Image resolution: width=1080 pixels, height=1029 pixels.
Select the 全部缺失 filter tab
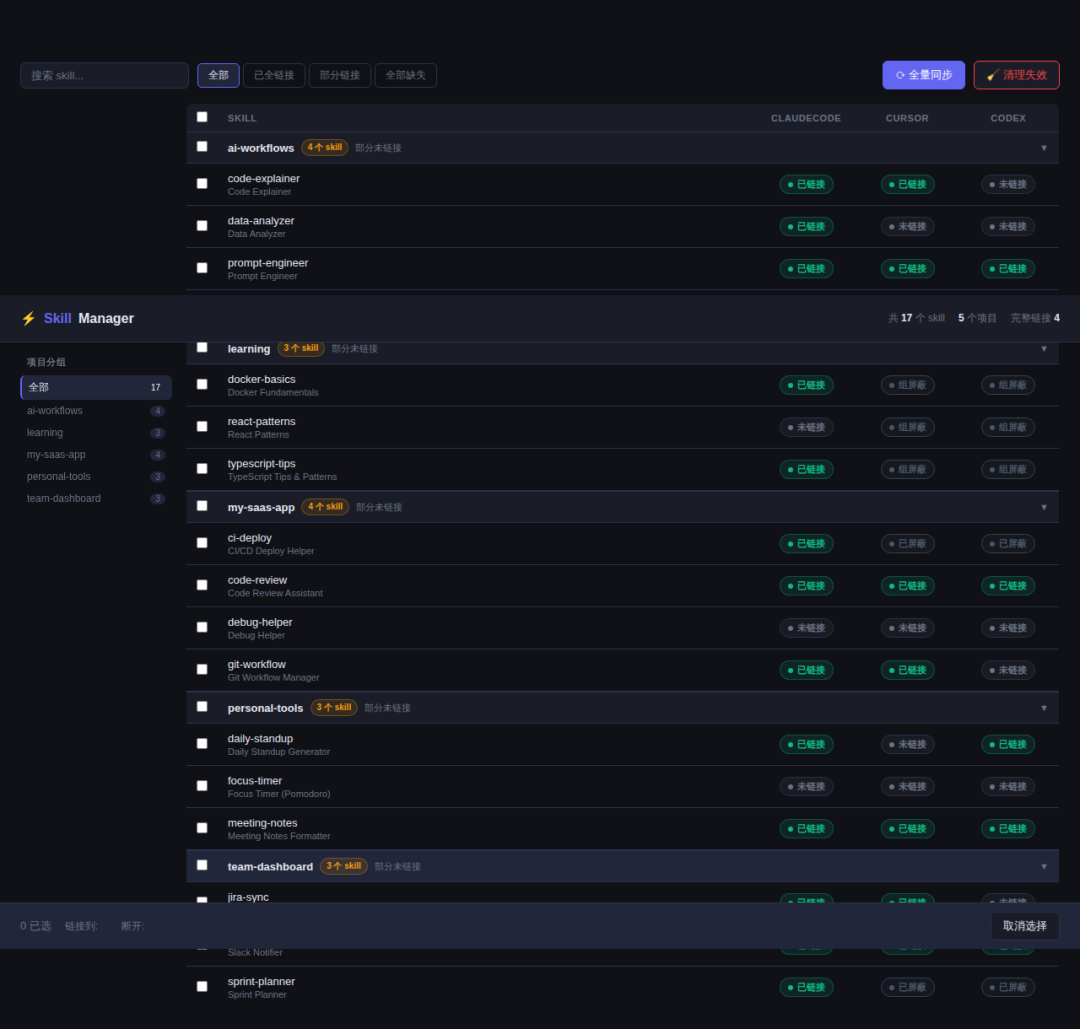point(405,75)
